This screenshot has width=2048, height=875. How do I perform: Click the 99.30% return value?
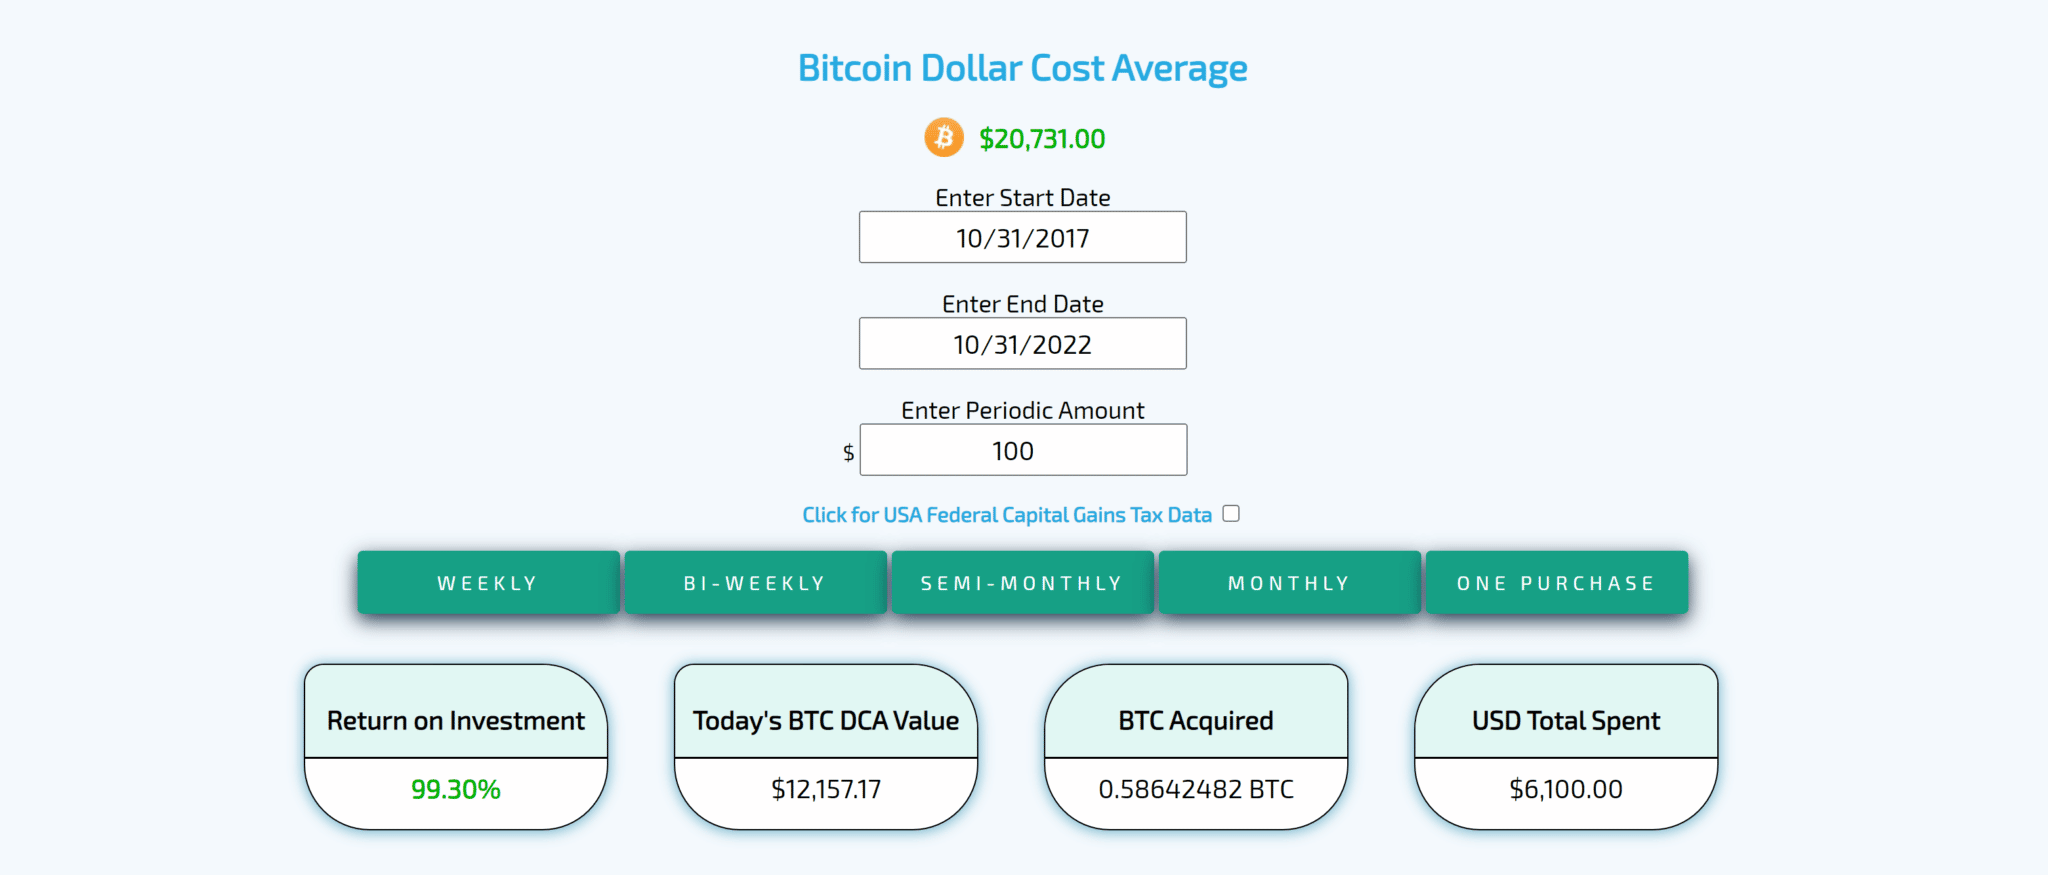coord(456,789)
